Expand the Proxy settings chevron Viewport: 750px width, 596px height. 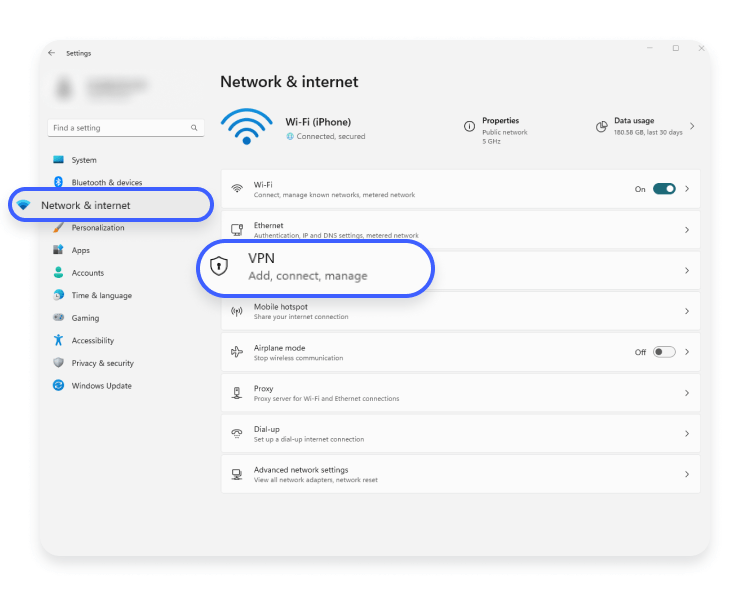pyautogui.click(x=686, y=393)
